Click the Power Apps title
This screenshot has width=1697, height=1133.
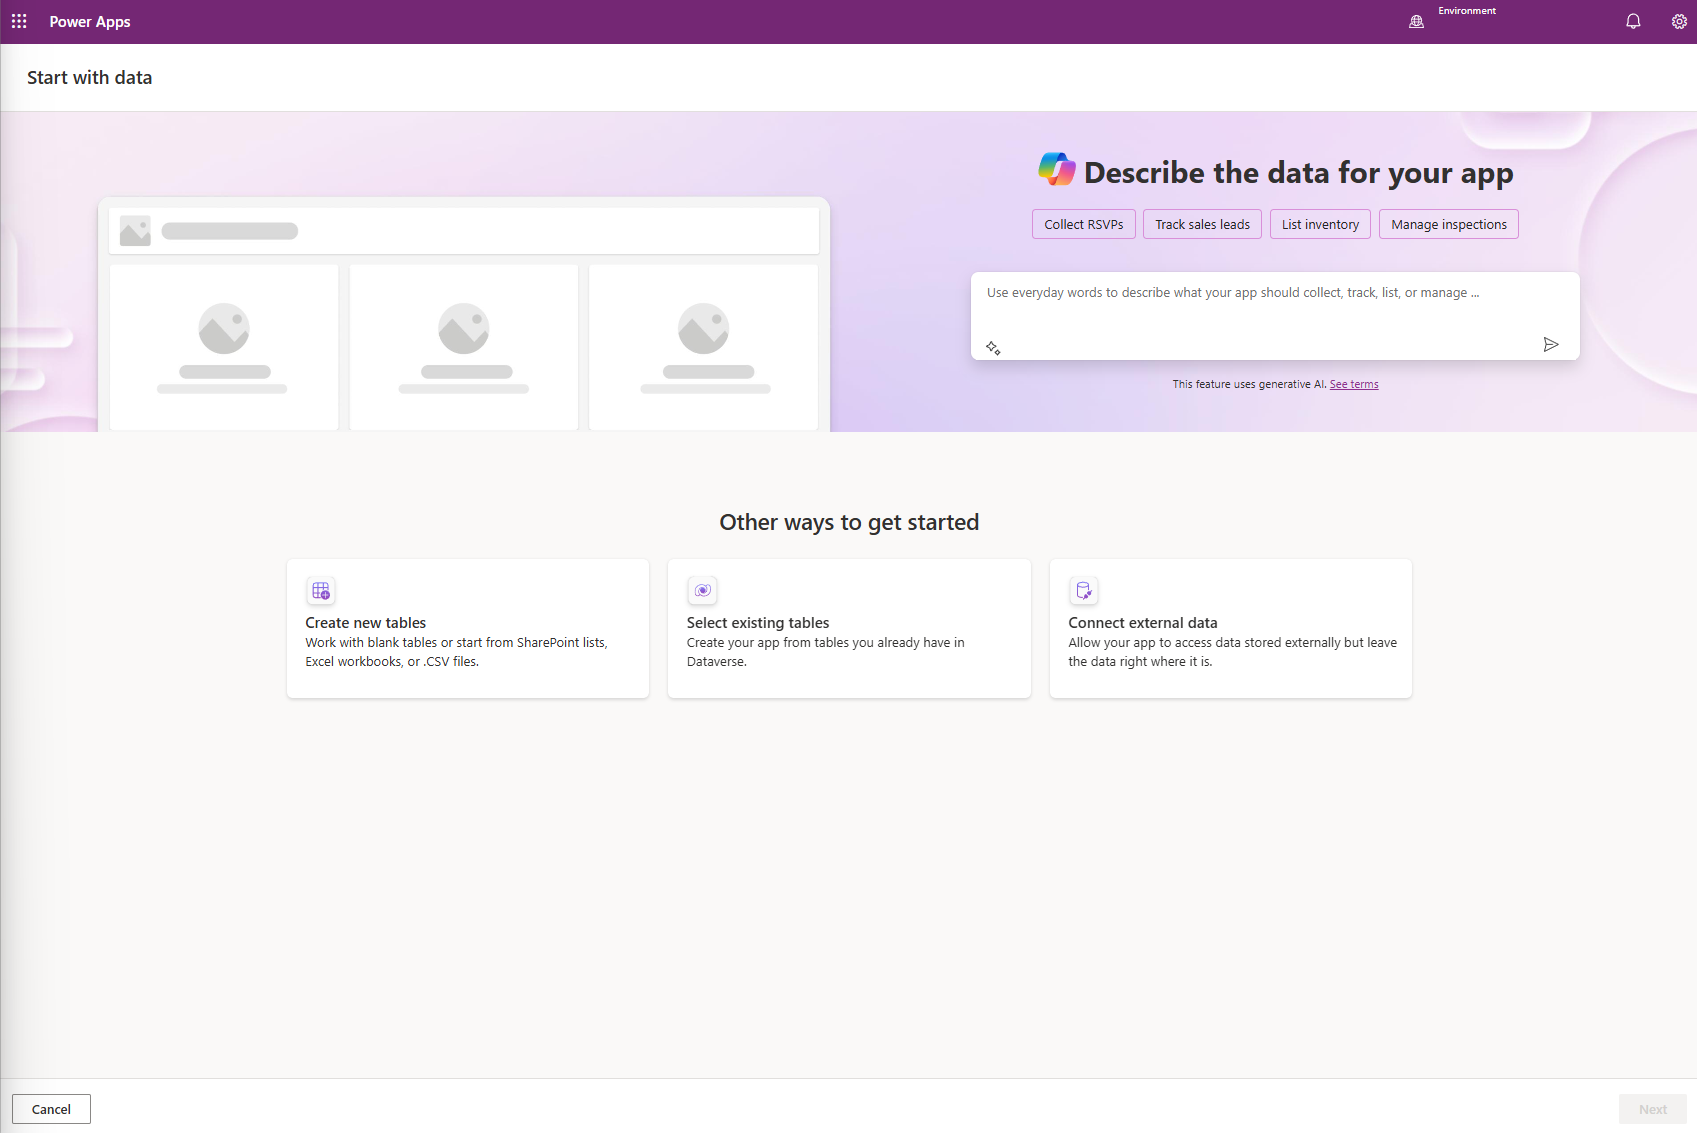point(90,21)
